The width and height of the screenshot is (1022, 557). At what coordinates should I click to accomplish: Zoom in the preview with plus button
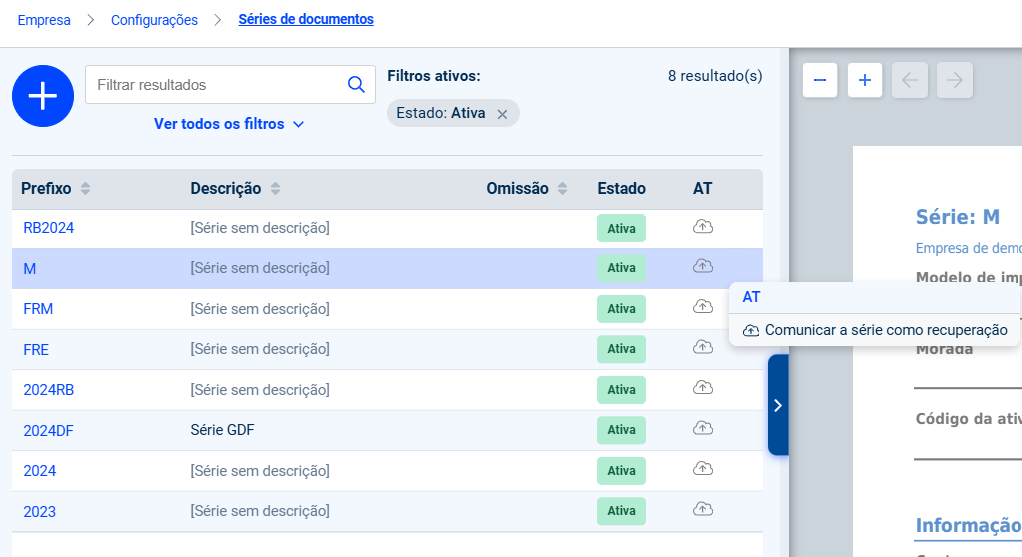coord(865,80)
